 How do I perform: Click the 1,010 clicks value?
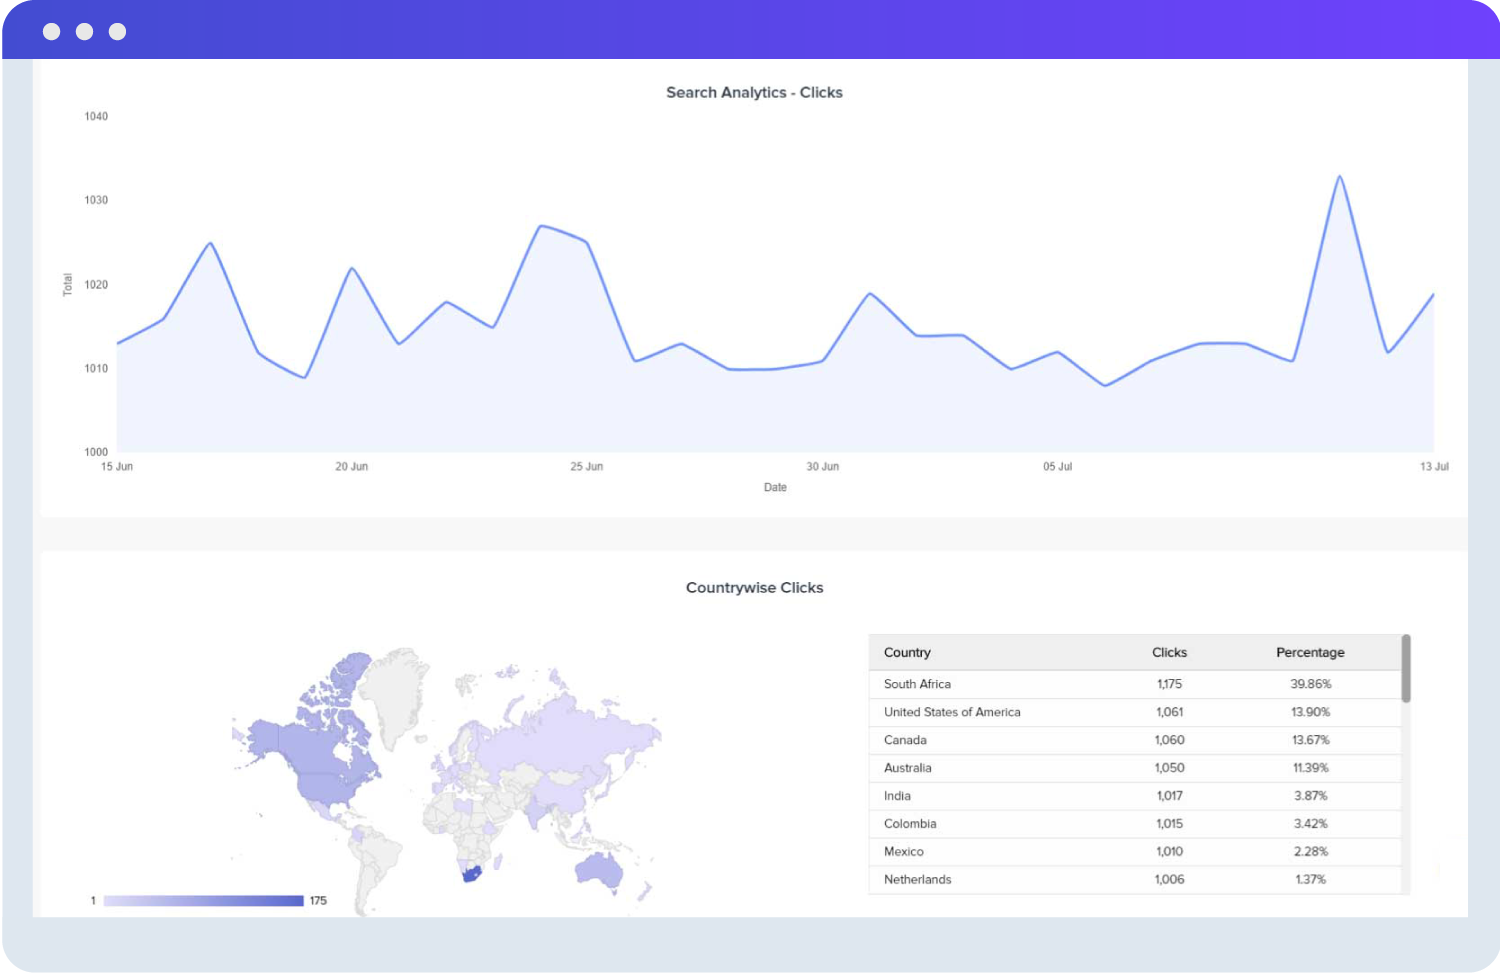pos(1169,852)
